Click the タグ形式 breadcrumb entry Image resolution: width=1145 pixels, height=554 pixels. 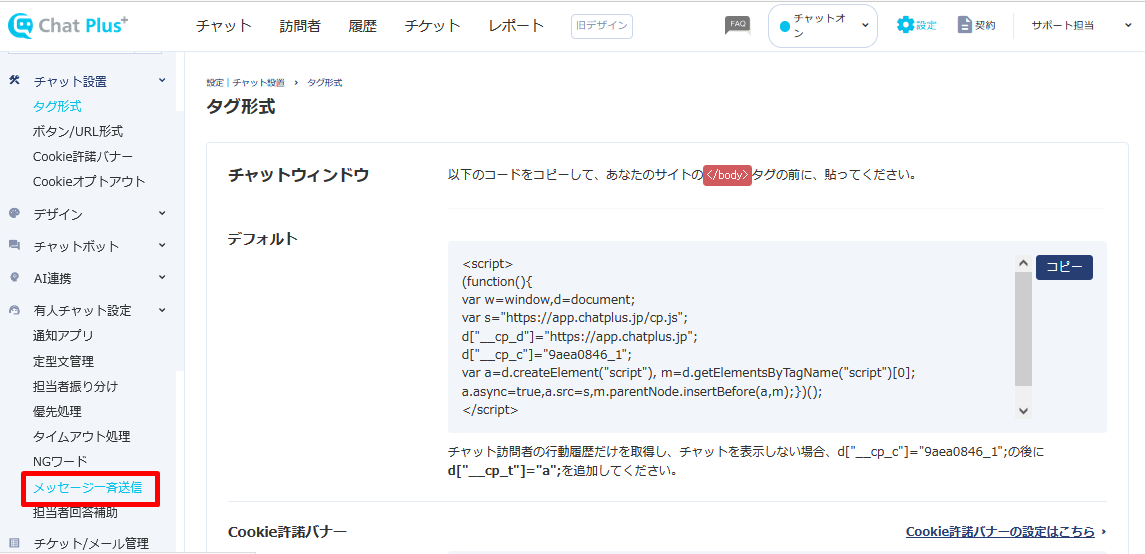coord(324,82)
